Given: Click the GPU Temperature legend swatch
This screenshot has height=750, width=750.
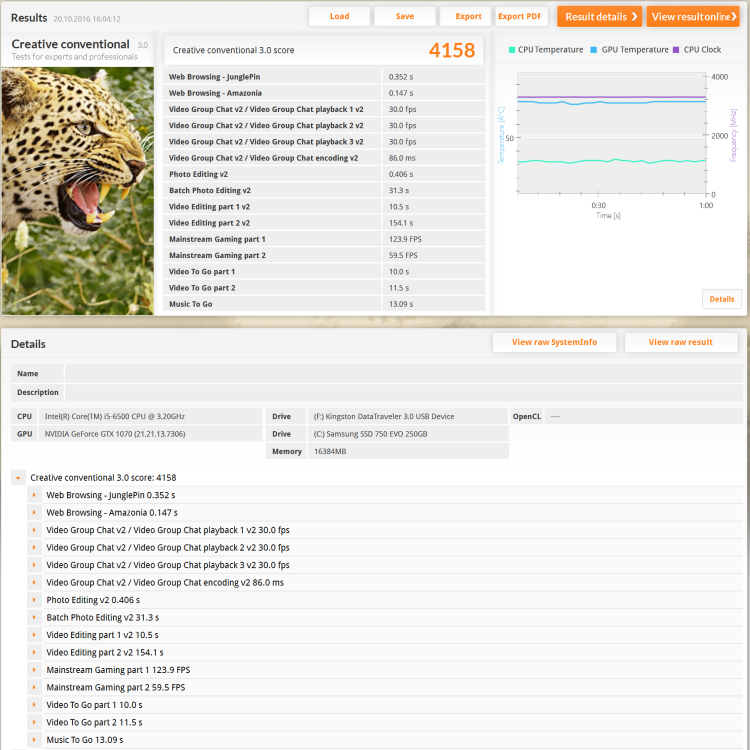Looking at the screenshot, I should (x=594, y=50).
